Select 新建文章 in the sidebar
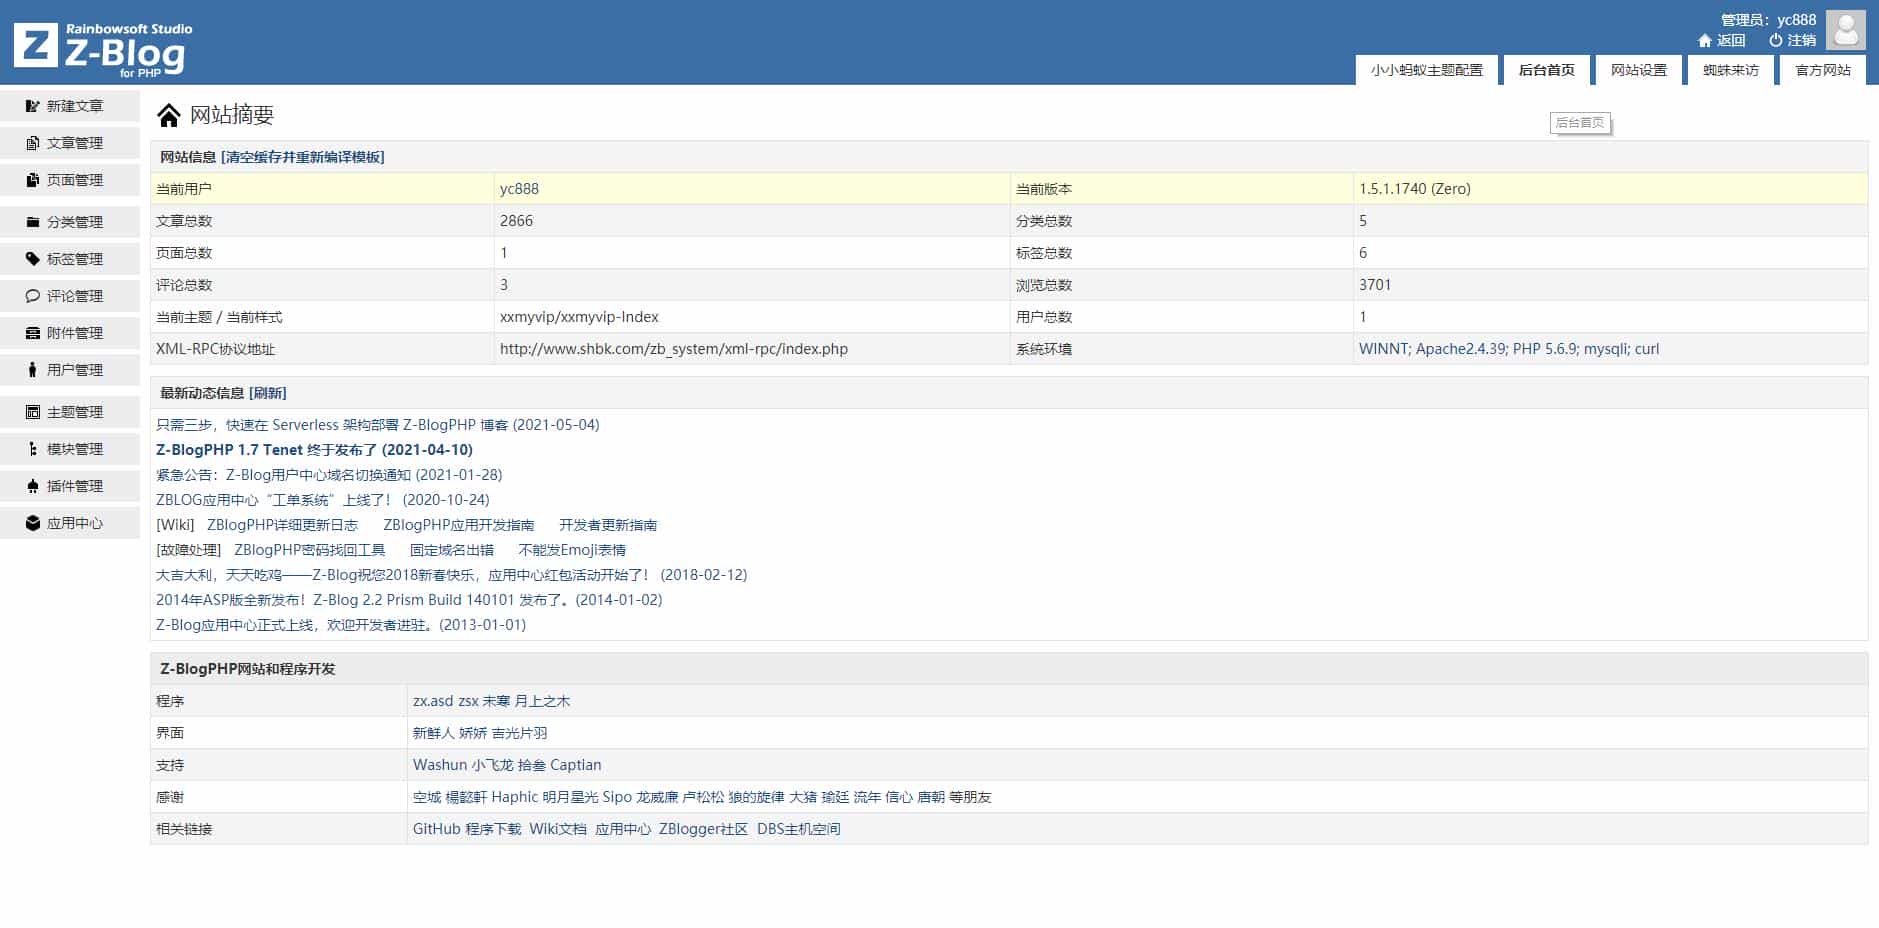 70,106
